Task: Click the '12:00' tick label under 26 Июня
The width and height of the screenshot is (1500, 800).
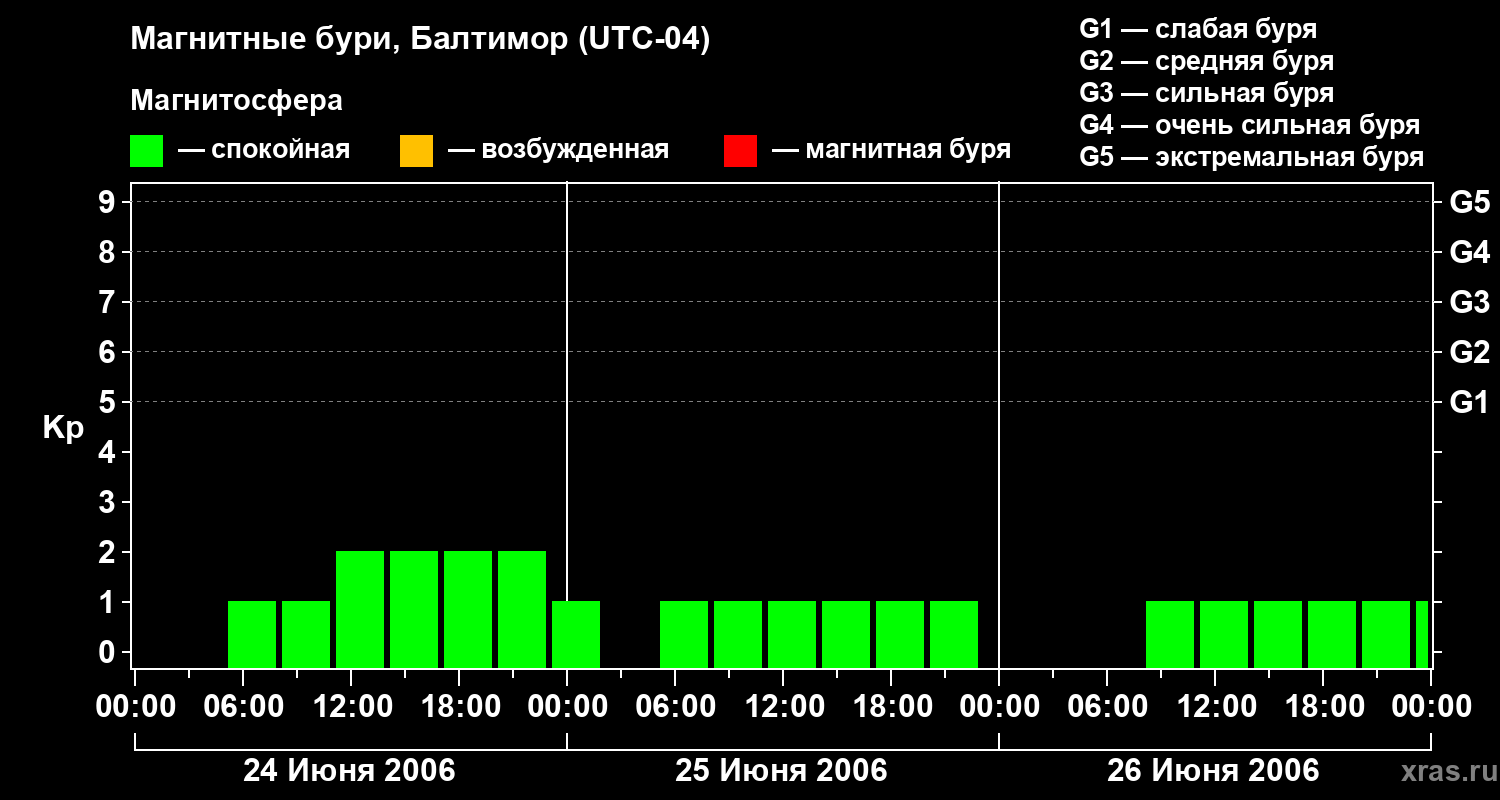Action: point(1215,707)
